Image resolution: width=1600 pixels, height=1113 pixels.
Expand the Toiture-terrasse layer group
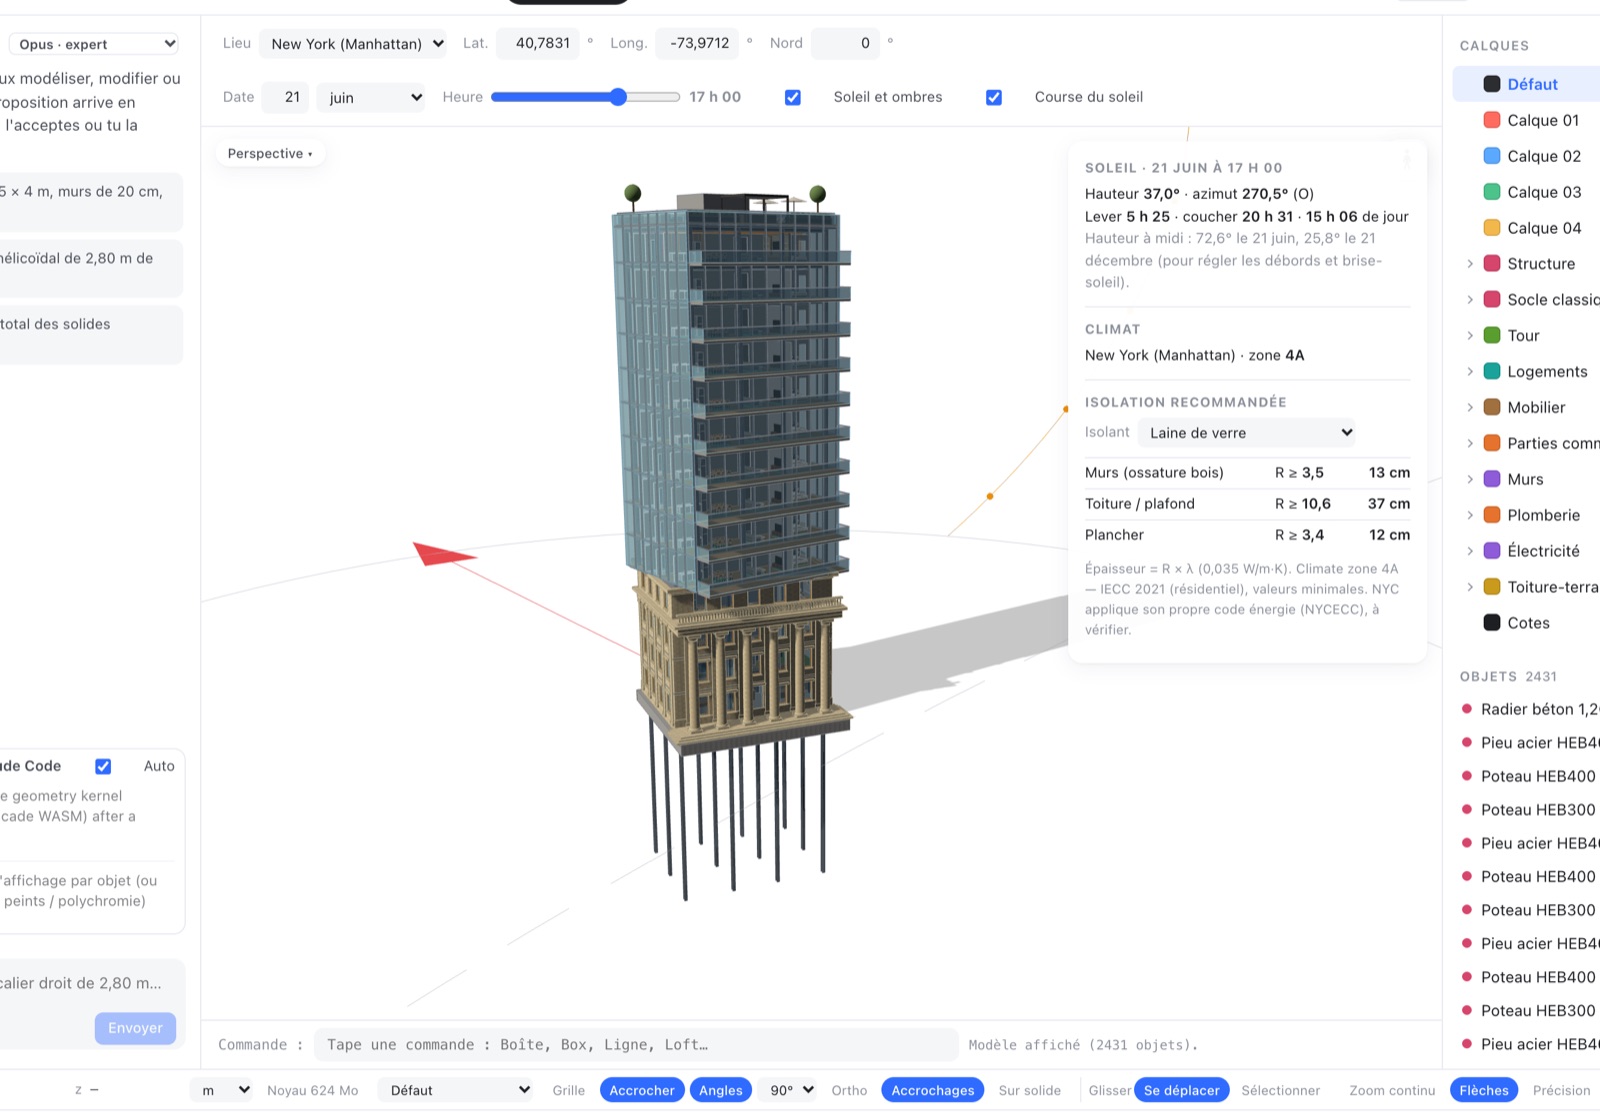1470,587
